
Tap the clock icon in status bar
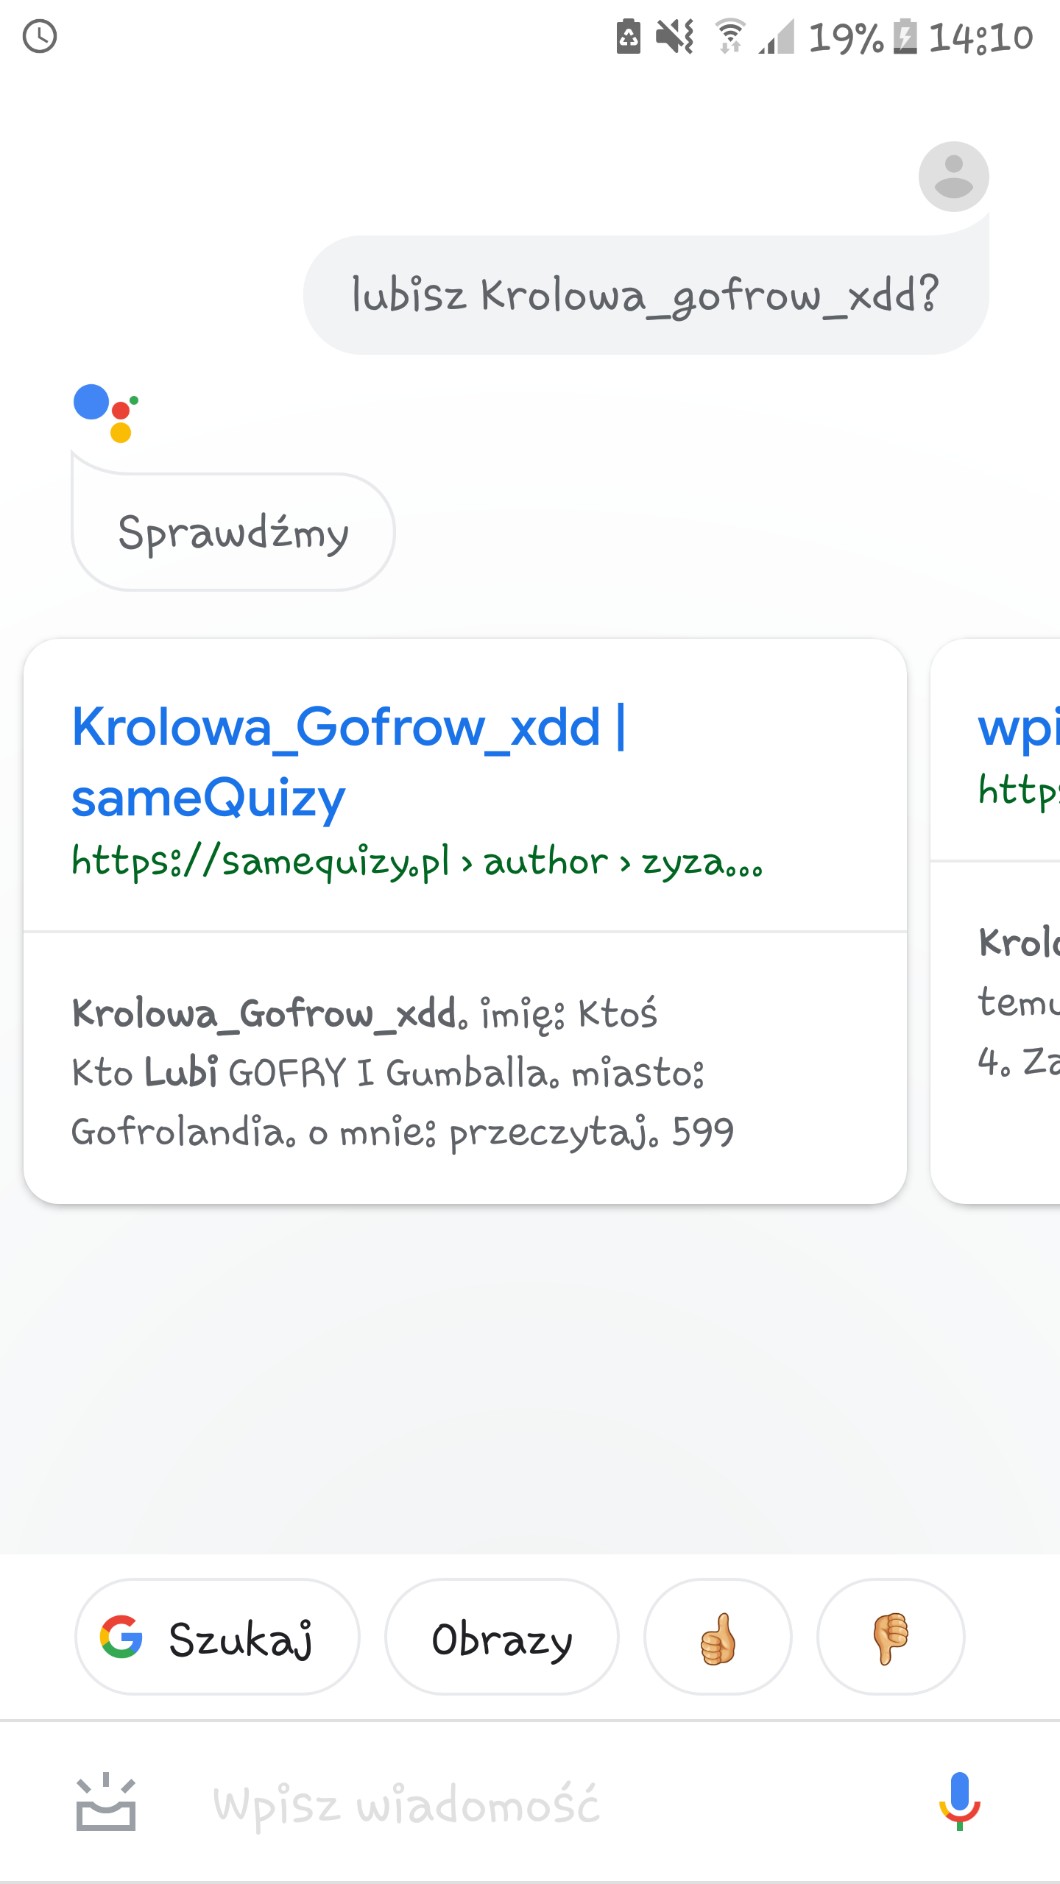[40, 37]
